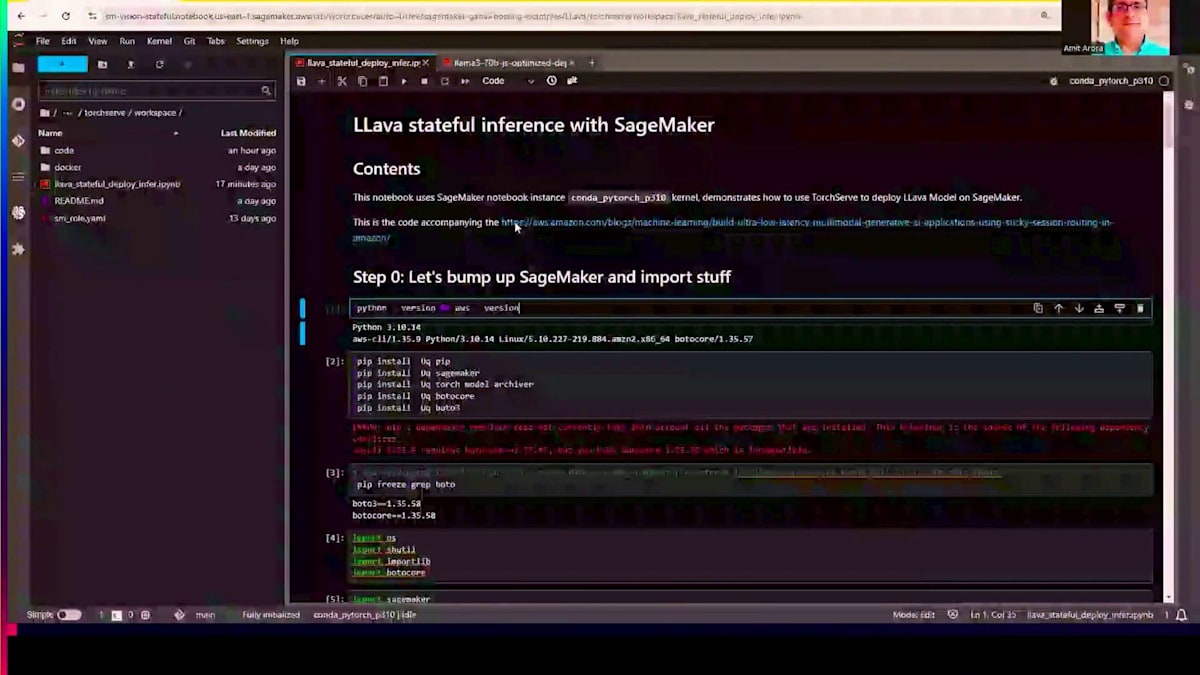Delete the active cell with trash icon
This screenshot has height=675, width=1200.
click(x=1140, y=308)
